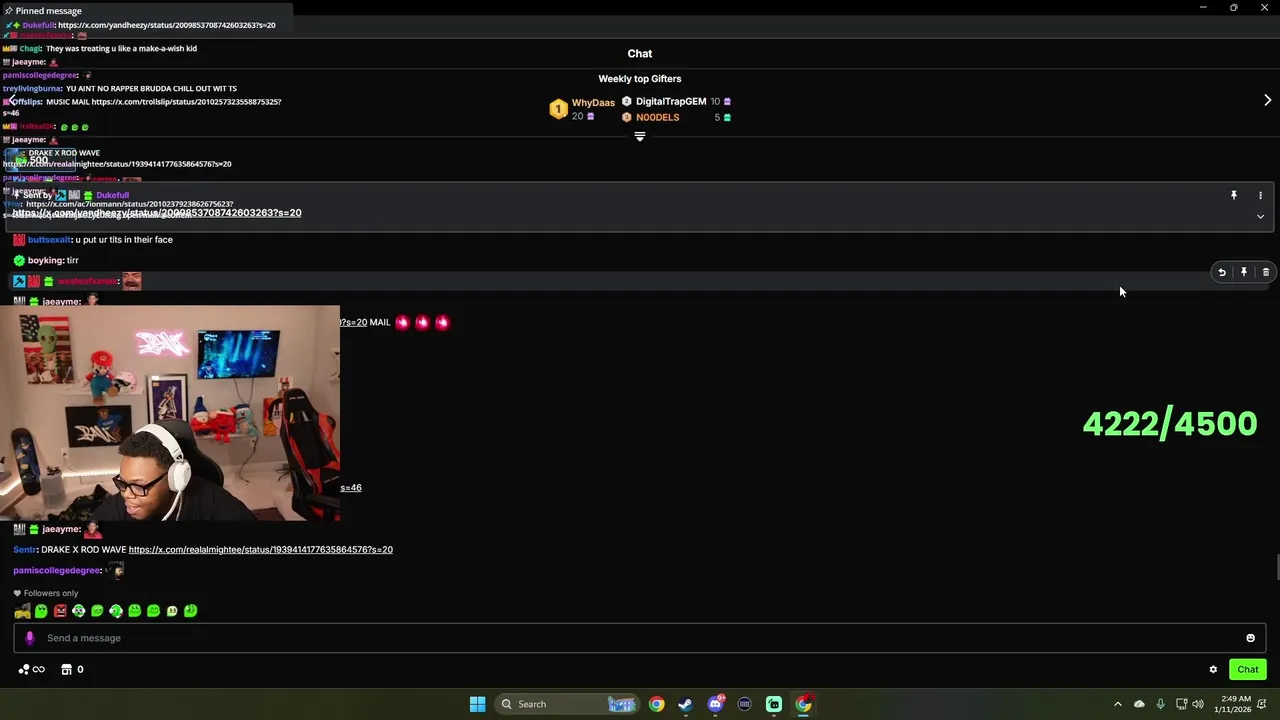Click the N00DELS gifter name
The image size is (1280, 720).
coord(657,117)
